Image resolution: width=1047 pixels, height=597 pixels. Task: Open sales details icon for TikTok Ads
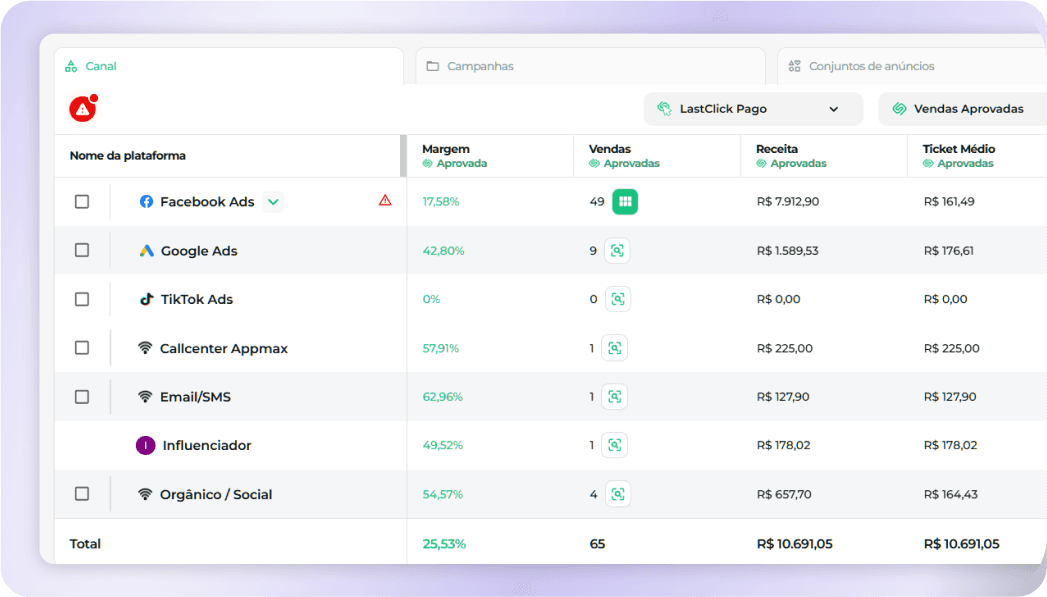pos(617,299)
